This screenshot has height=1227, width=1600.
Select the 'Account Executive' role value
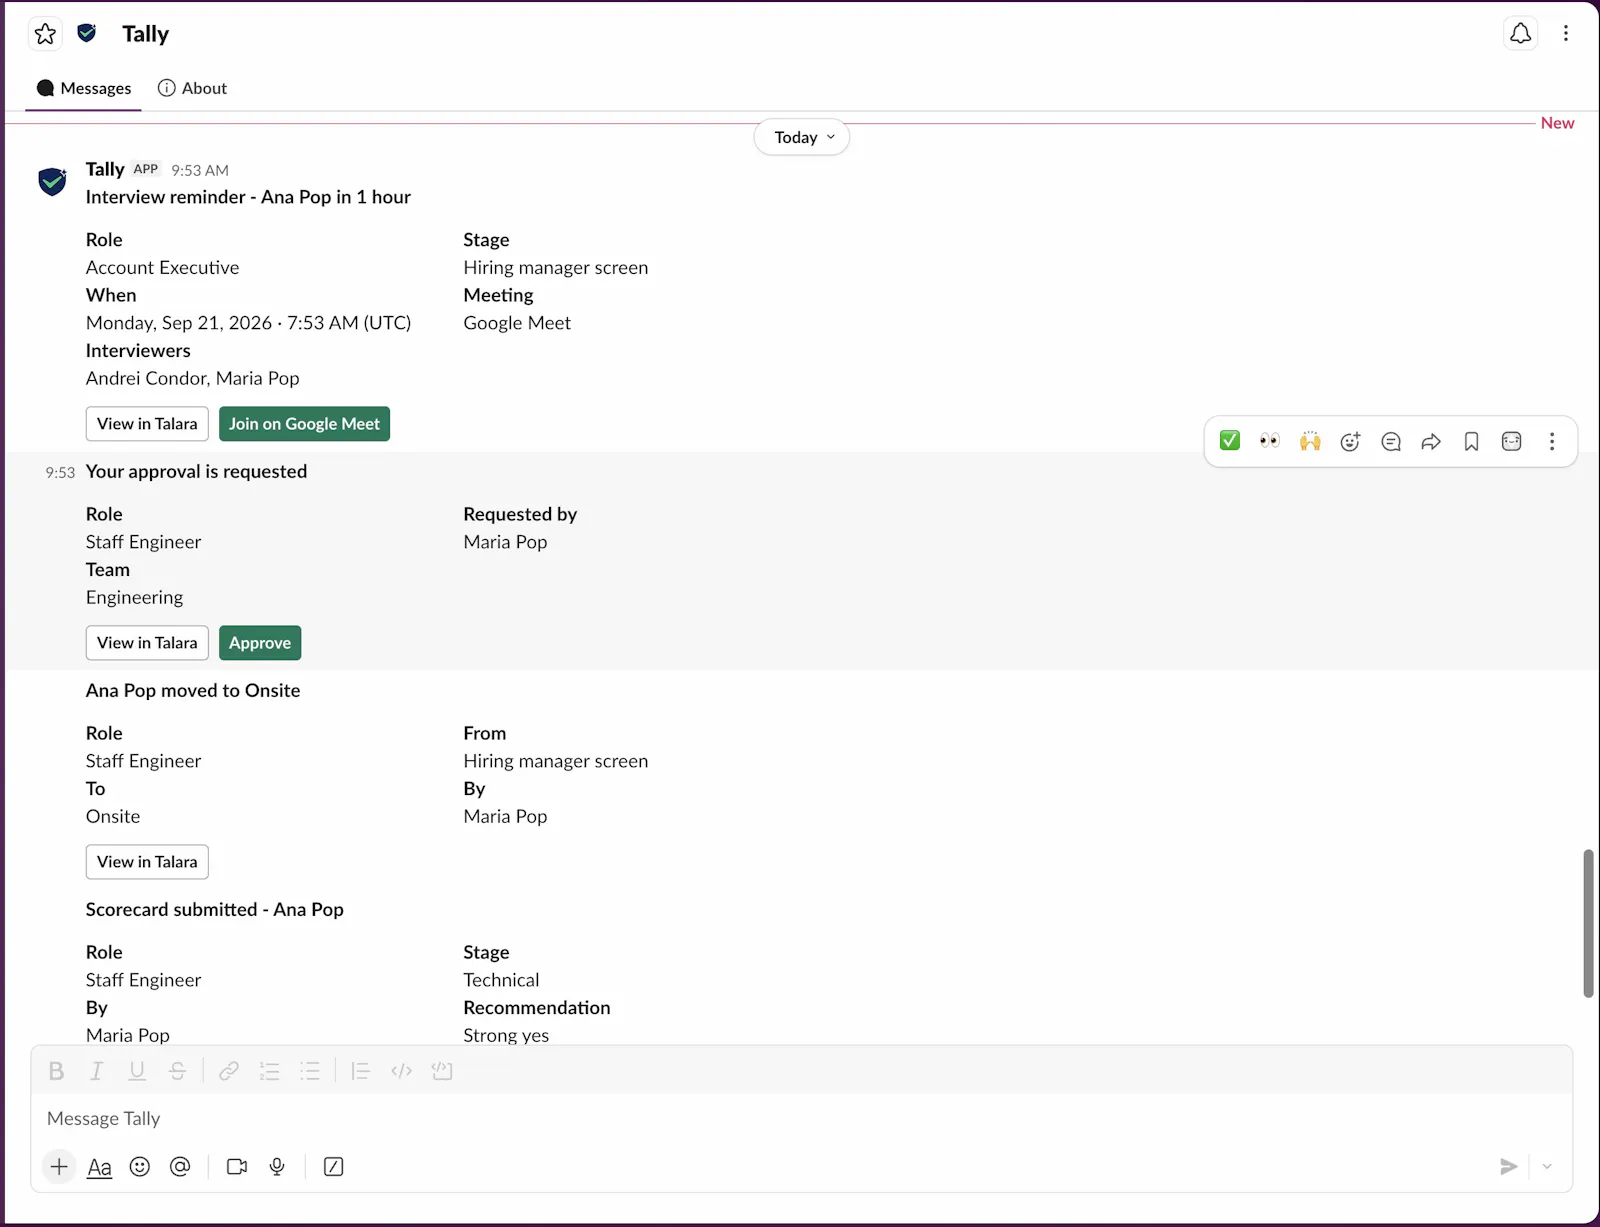(163, 267)
